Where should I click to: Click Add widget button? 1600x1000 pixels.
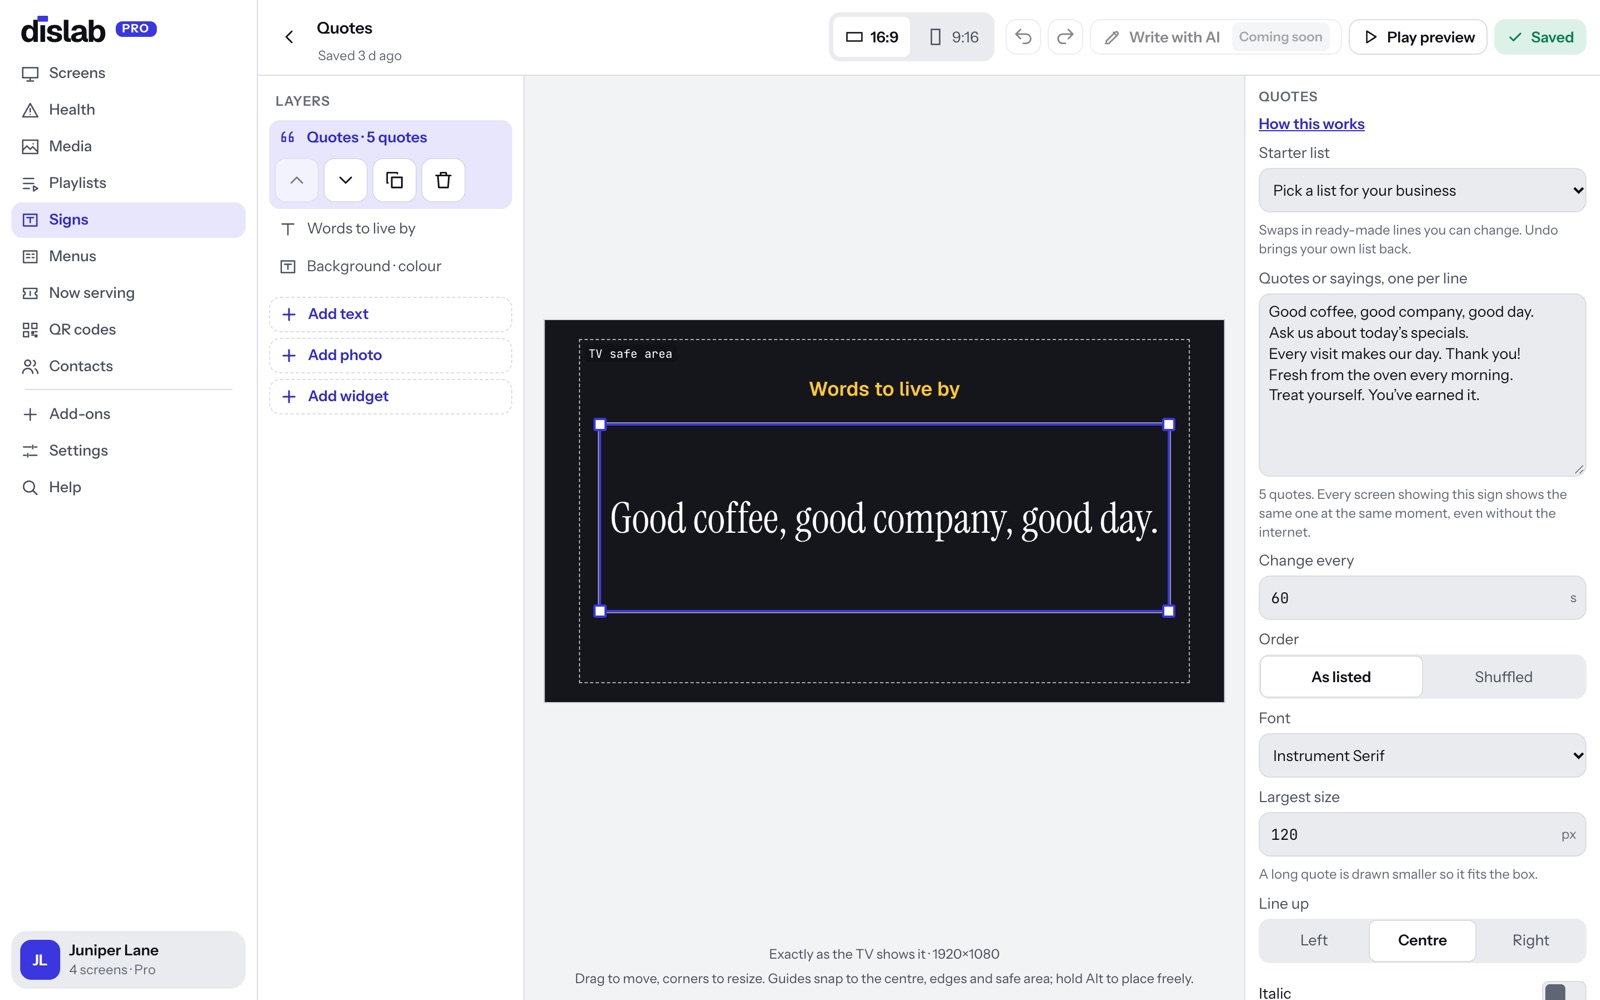[x=390, y=396]
